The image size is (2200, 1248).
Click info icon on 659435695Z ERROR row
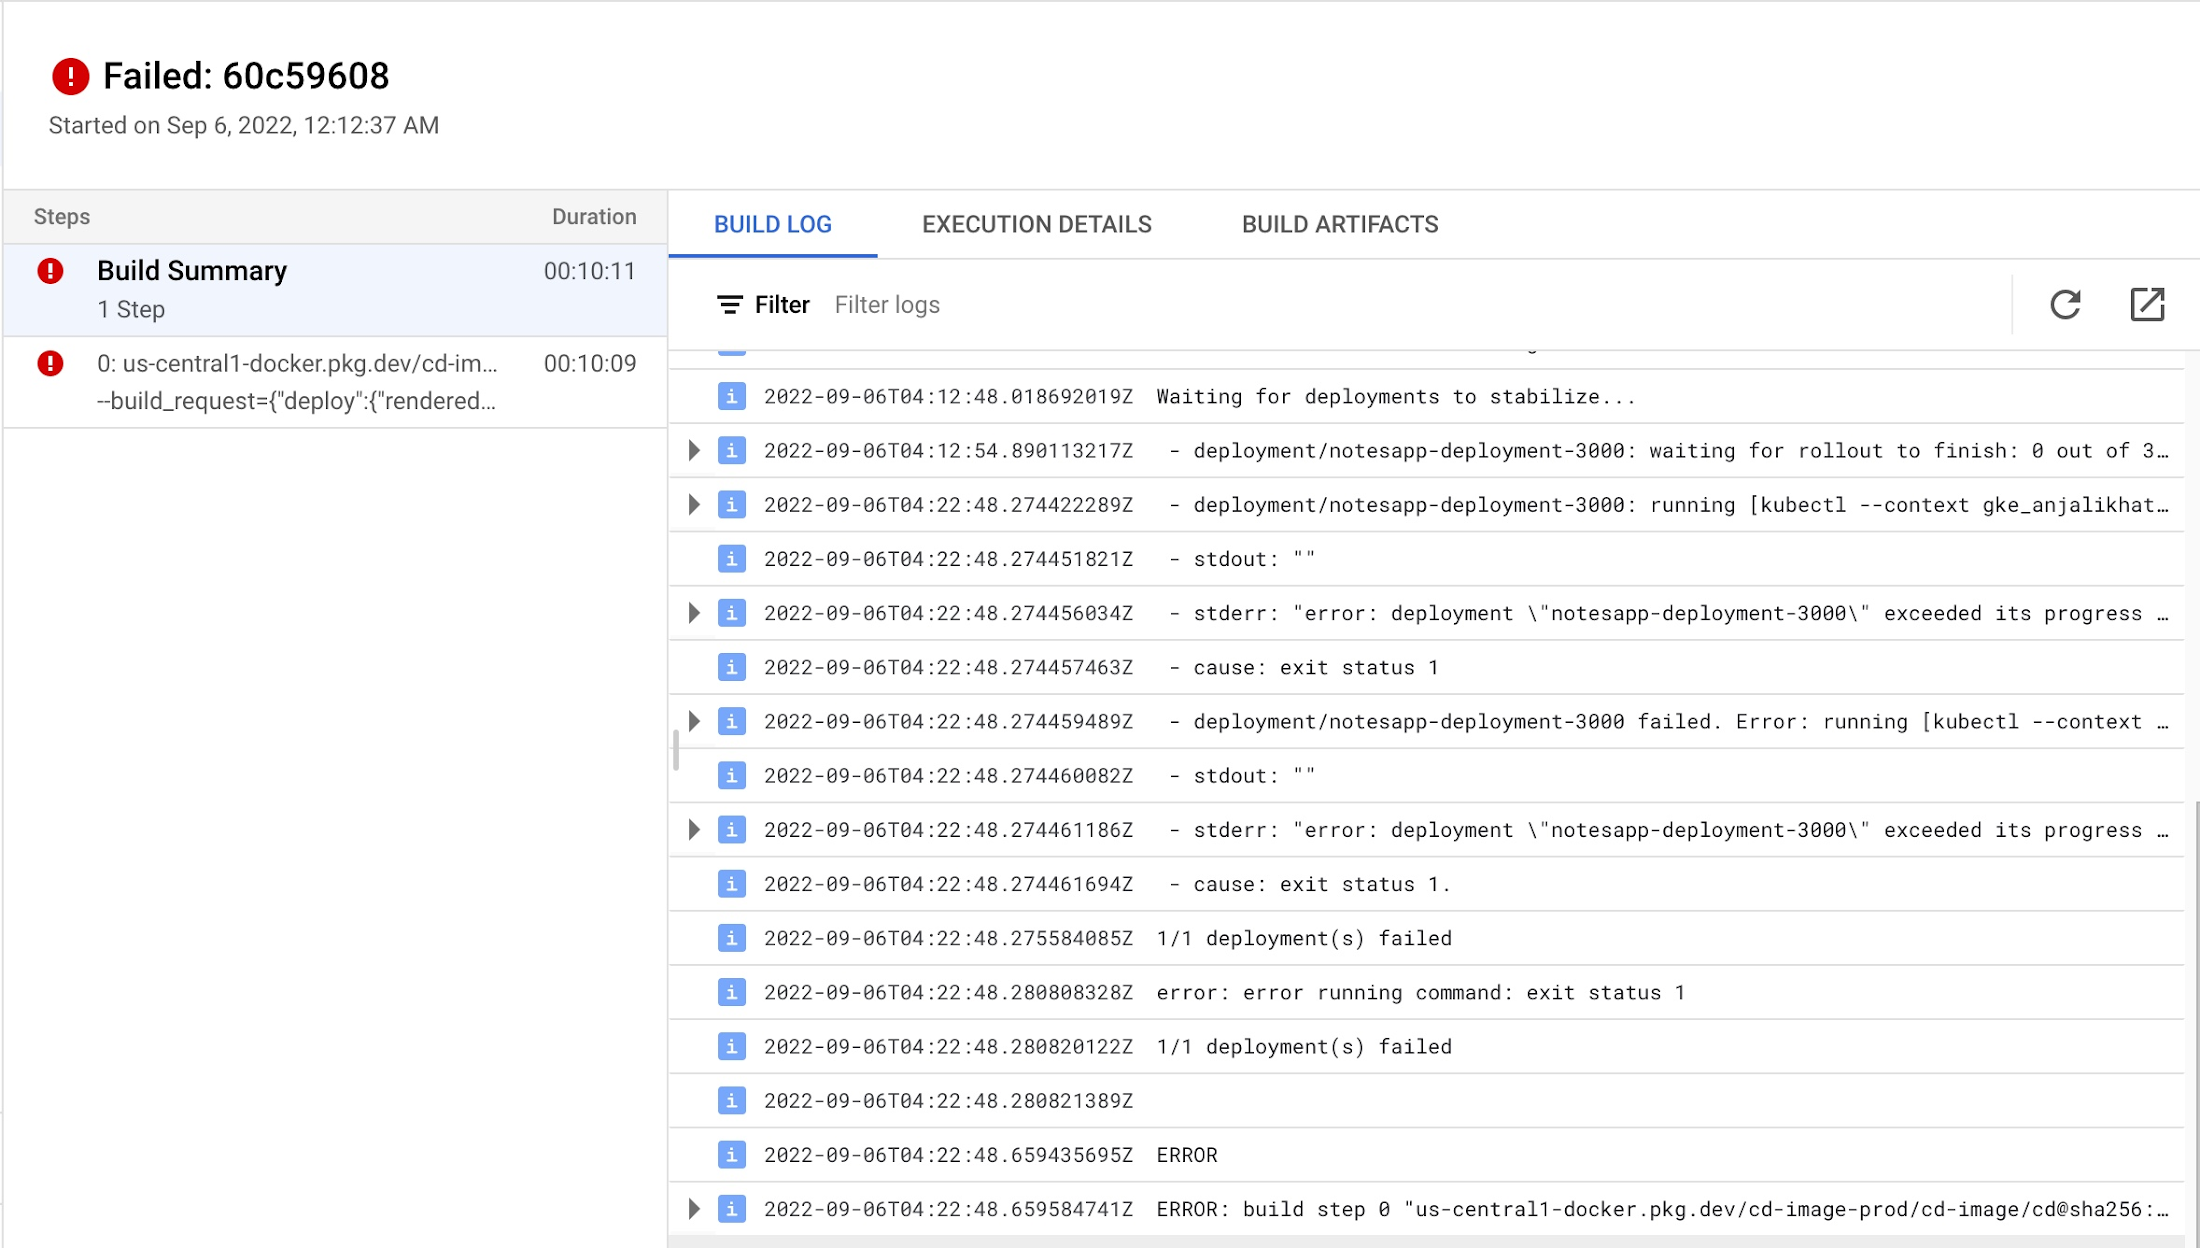point(732,1155)
